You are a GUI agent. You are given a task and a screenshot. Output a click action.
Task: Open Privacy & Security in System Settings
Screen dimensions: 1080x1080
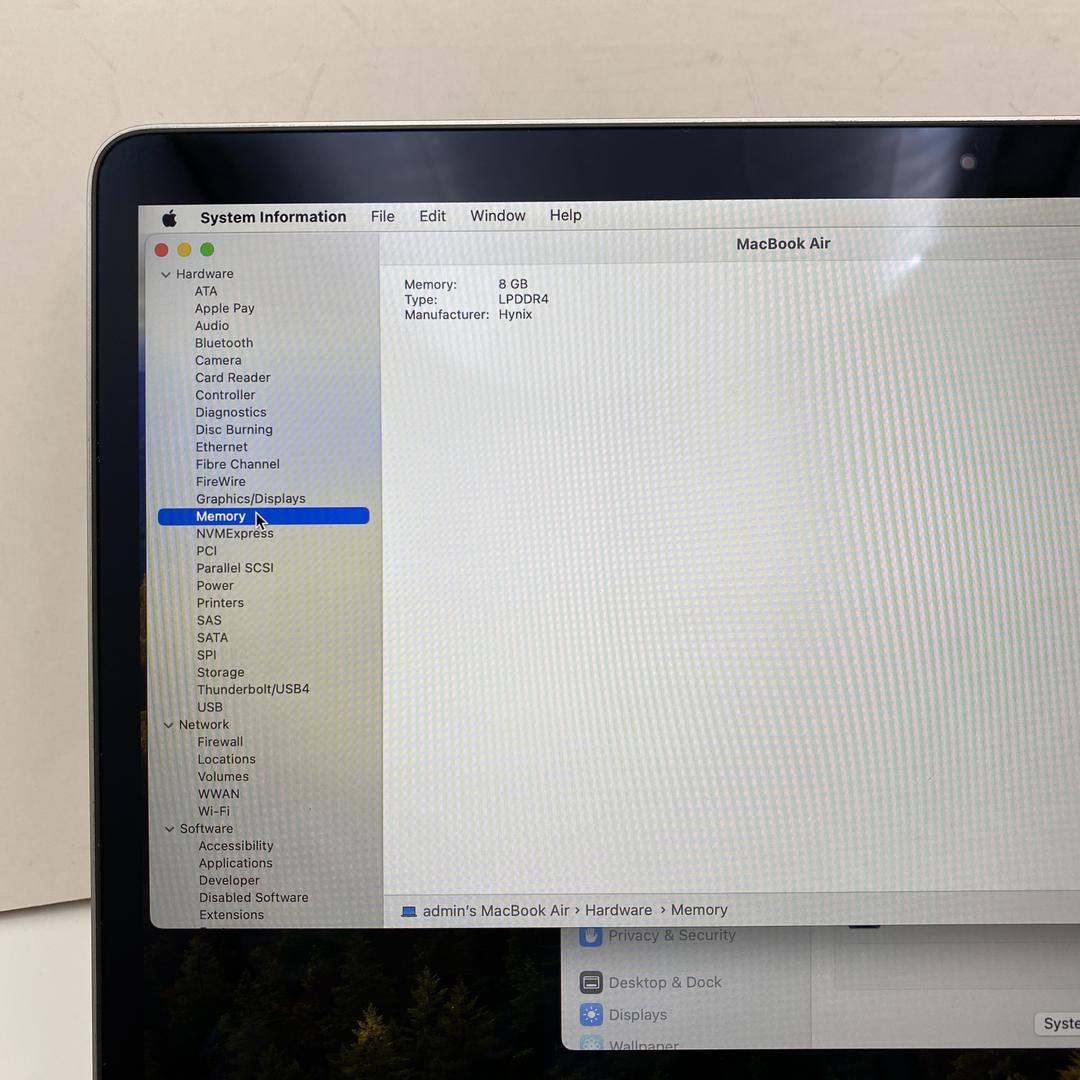click(658, 935)
